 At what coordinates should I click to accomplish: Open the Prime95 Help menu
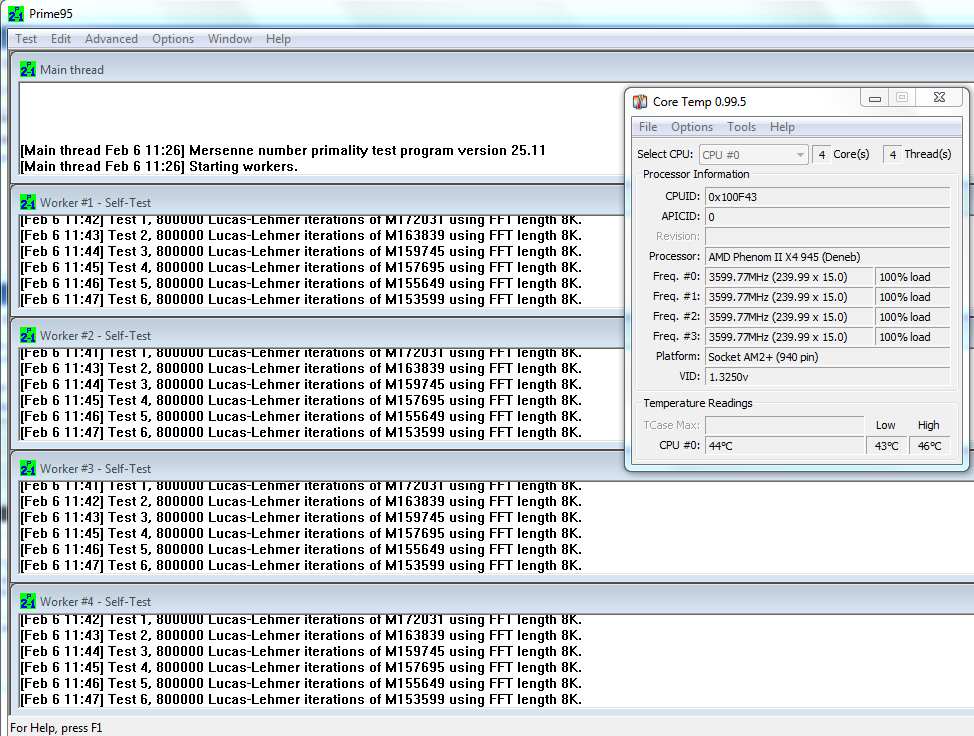coord(278,39)
